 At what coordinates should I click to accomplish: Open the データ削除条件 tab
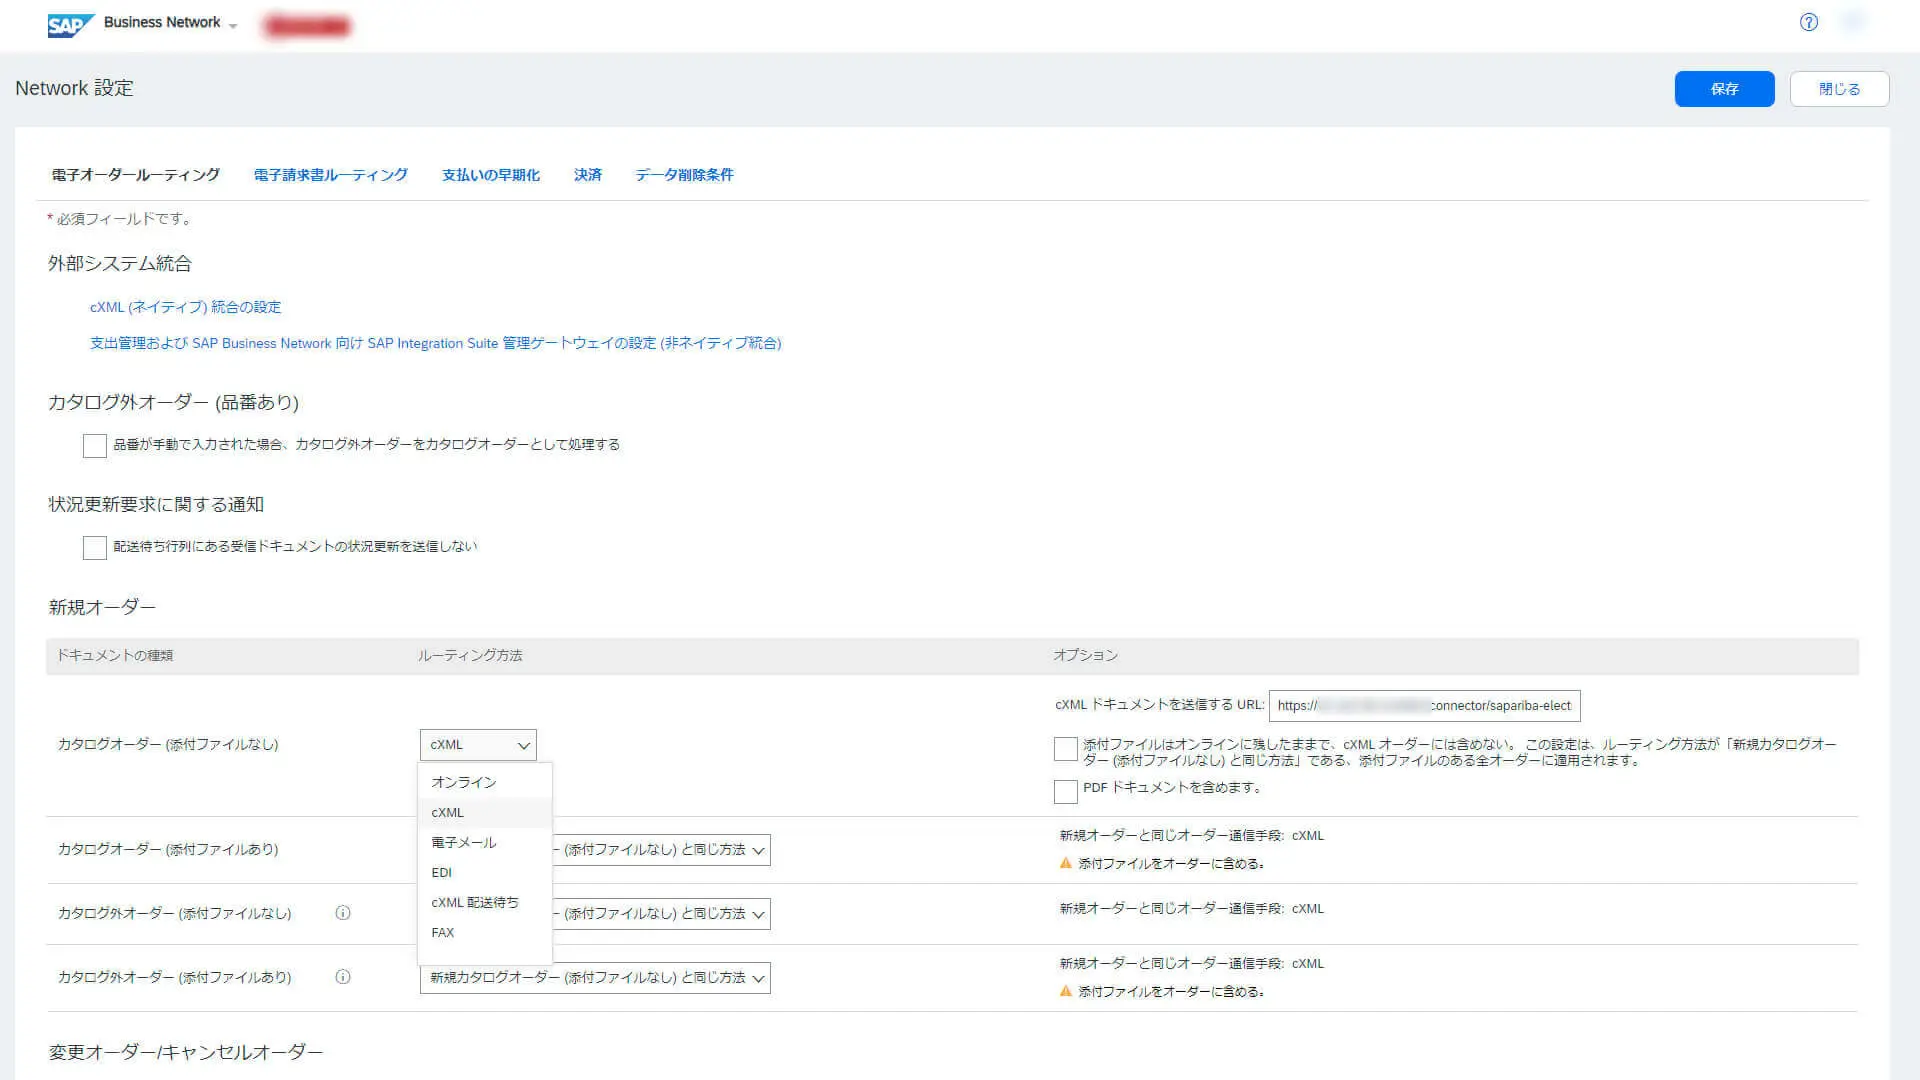684,175
